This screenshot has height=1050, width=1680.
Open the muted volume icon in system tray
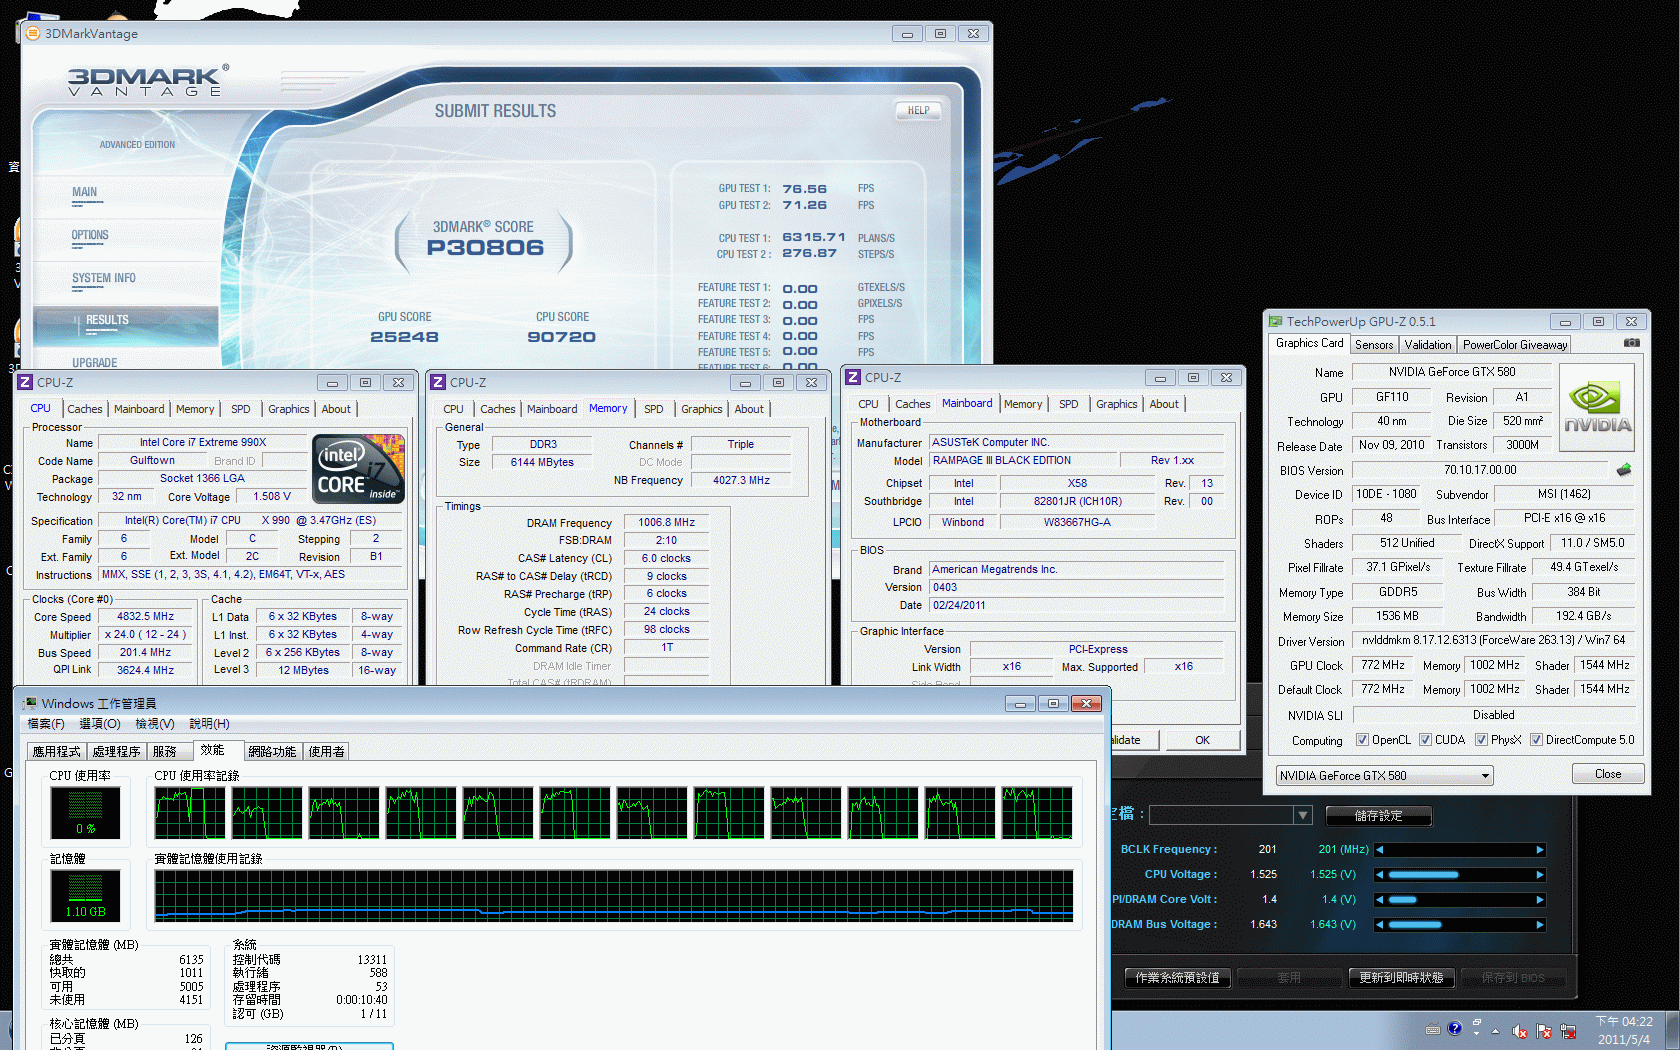click(x=1519, y=1031)
